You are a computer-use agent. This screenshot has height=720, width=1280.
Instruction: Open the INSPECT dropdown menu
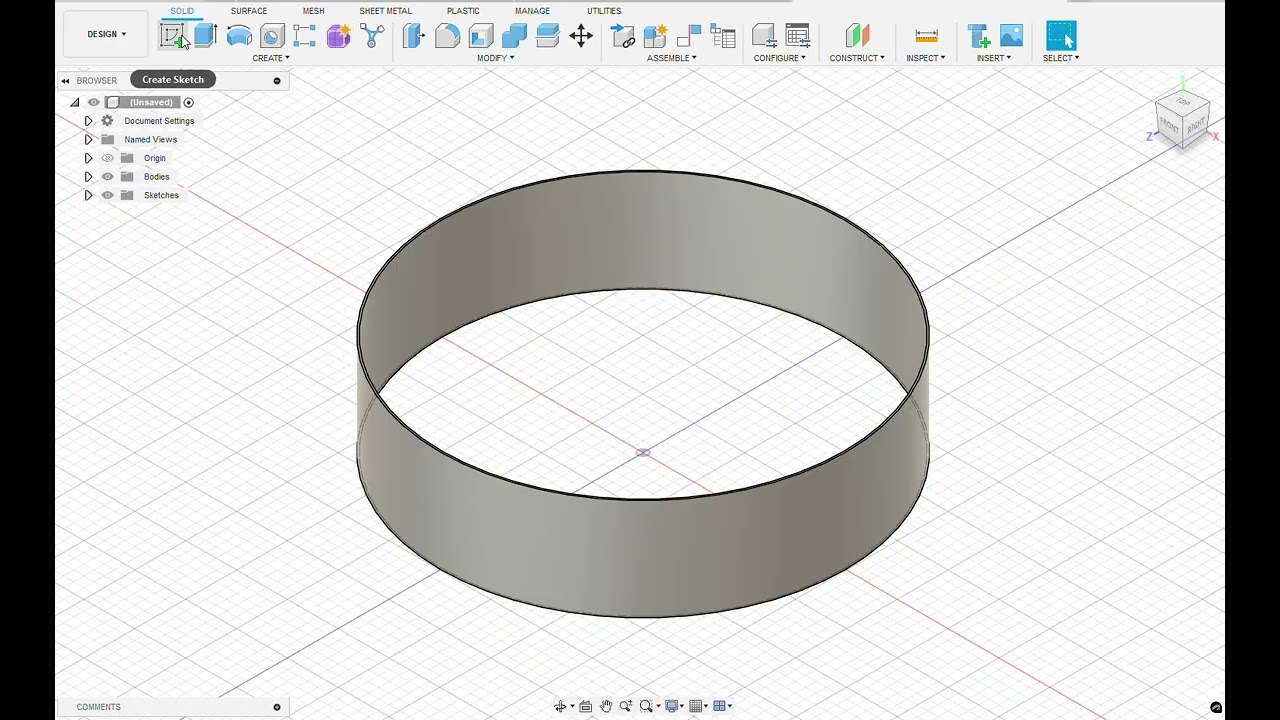coord(926,58)
